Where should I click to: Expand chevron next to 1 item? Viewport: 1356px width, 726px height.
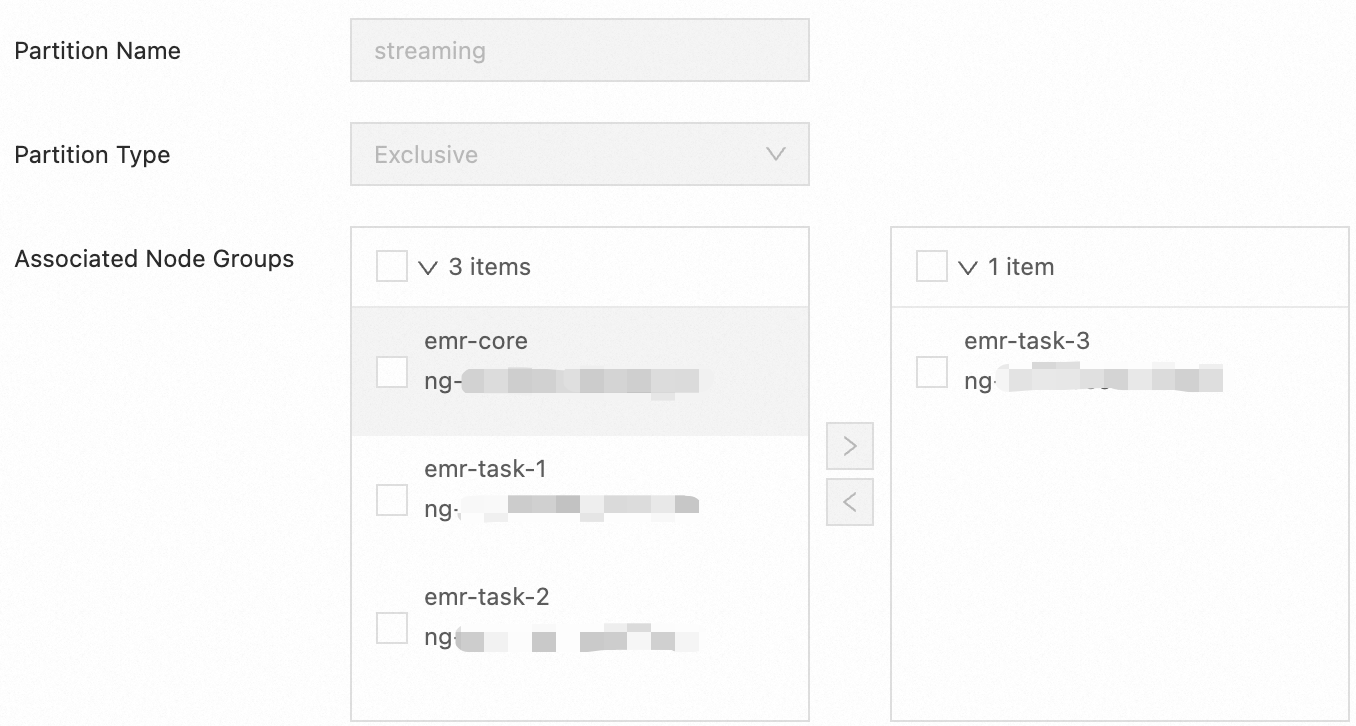[967, 268]
